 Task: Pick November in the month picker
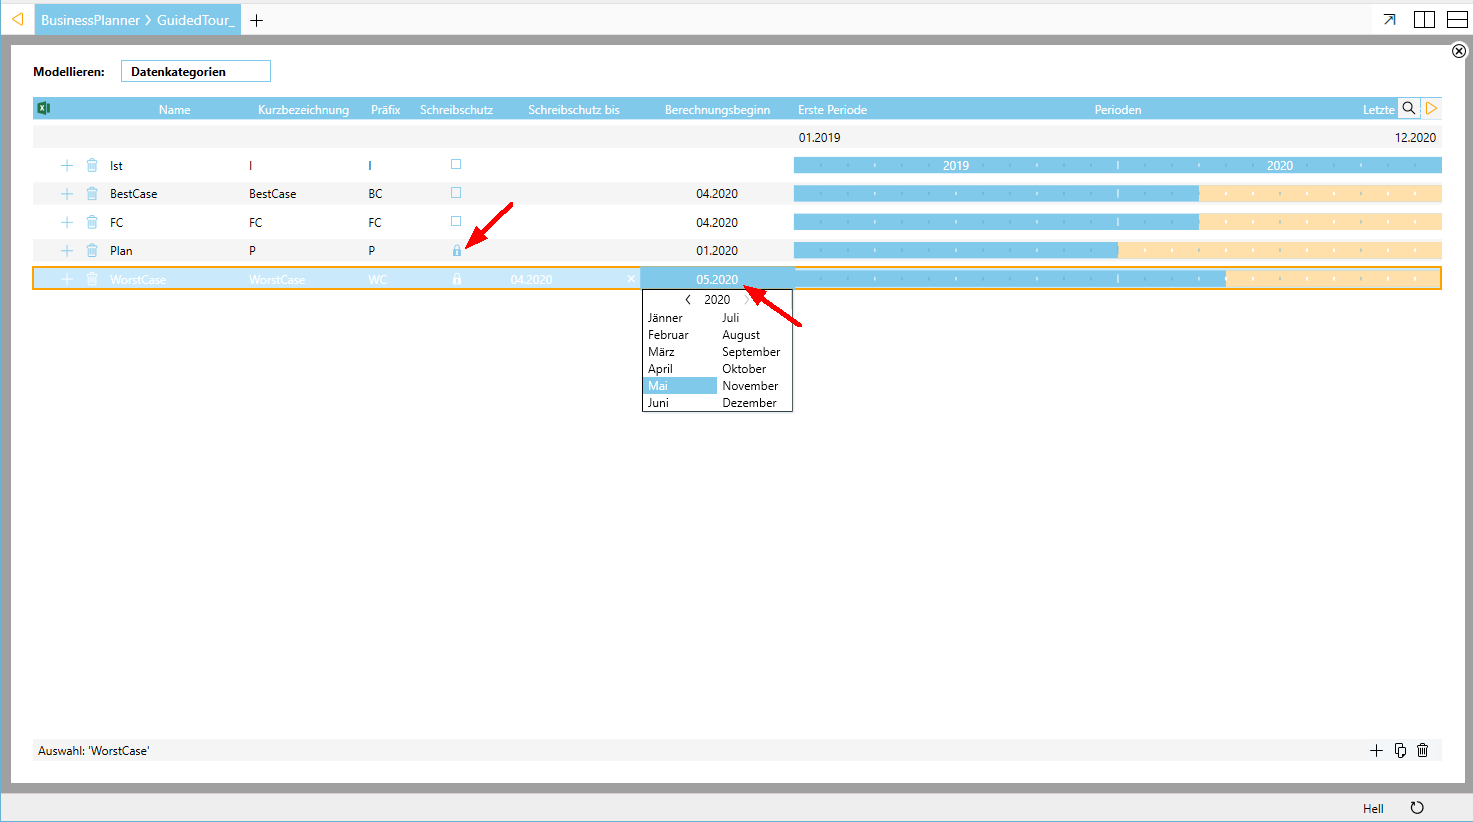click(x=750, y=386)
